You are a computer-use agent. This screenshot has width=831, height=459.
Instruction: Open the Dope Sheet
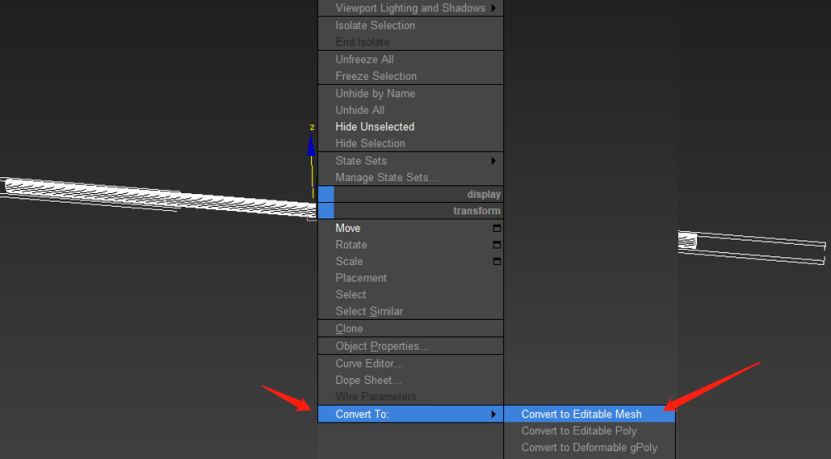pos(410,380)
